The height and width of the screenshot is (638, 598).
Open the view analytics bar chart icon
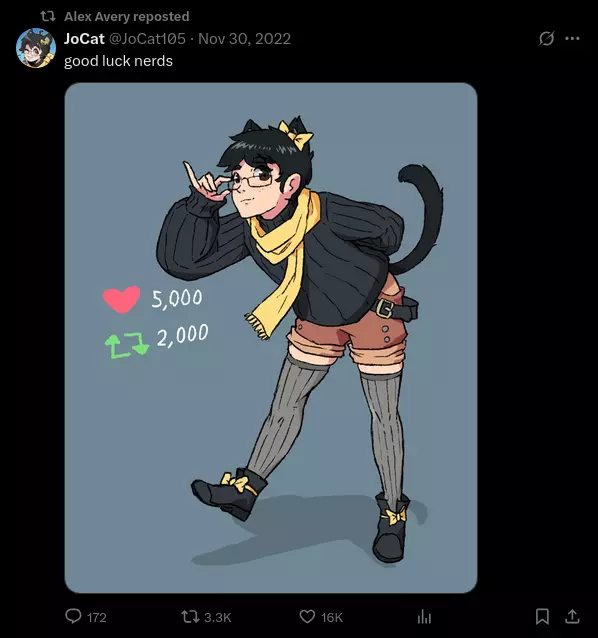point(424,617)
